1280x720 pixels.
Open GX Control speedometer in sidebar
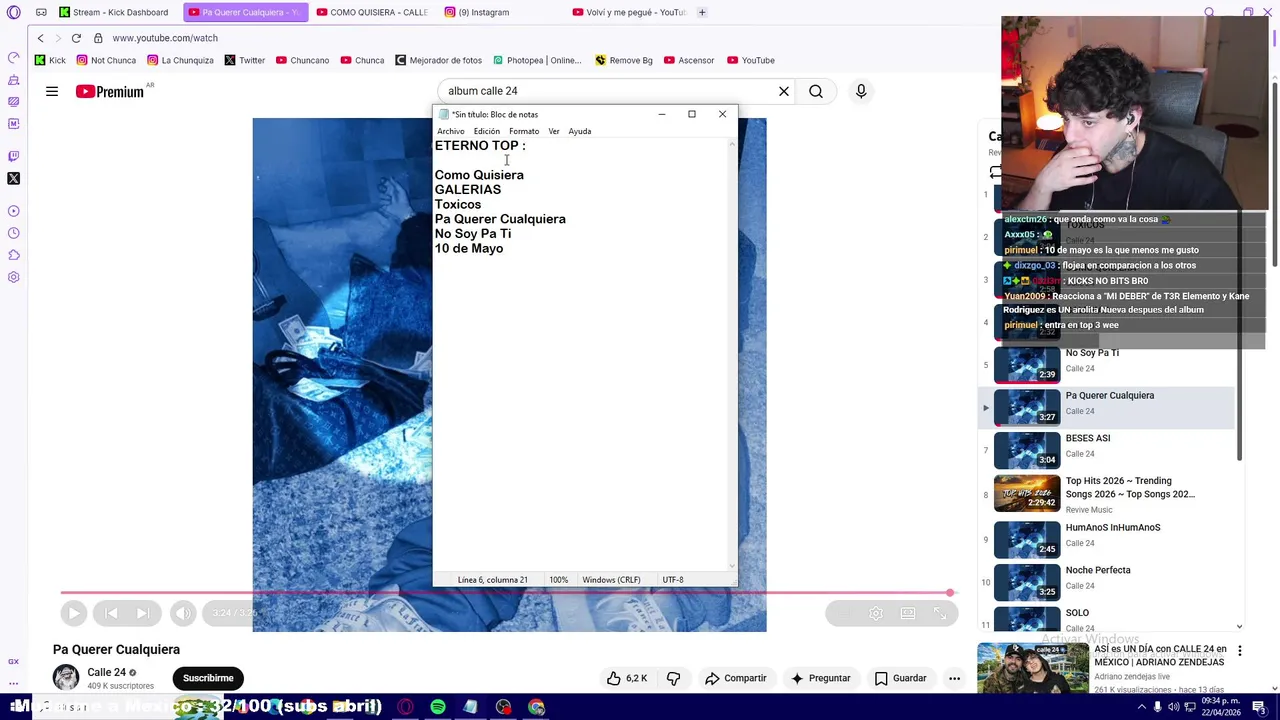(x=14, y=57)
